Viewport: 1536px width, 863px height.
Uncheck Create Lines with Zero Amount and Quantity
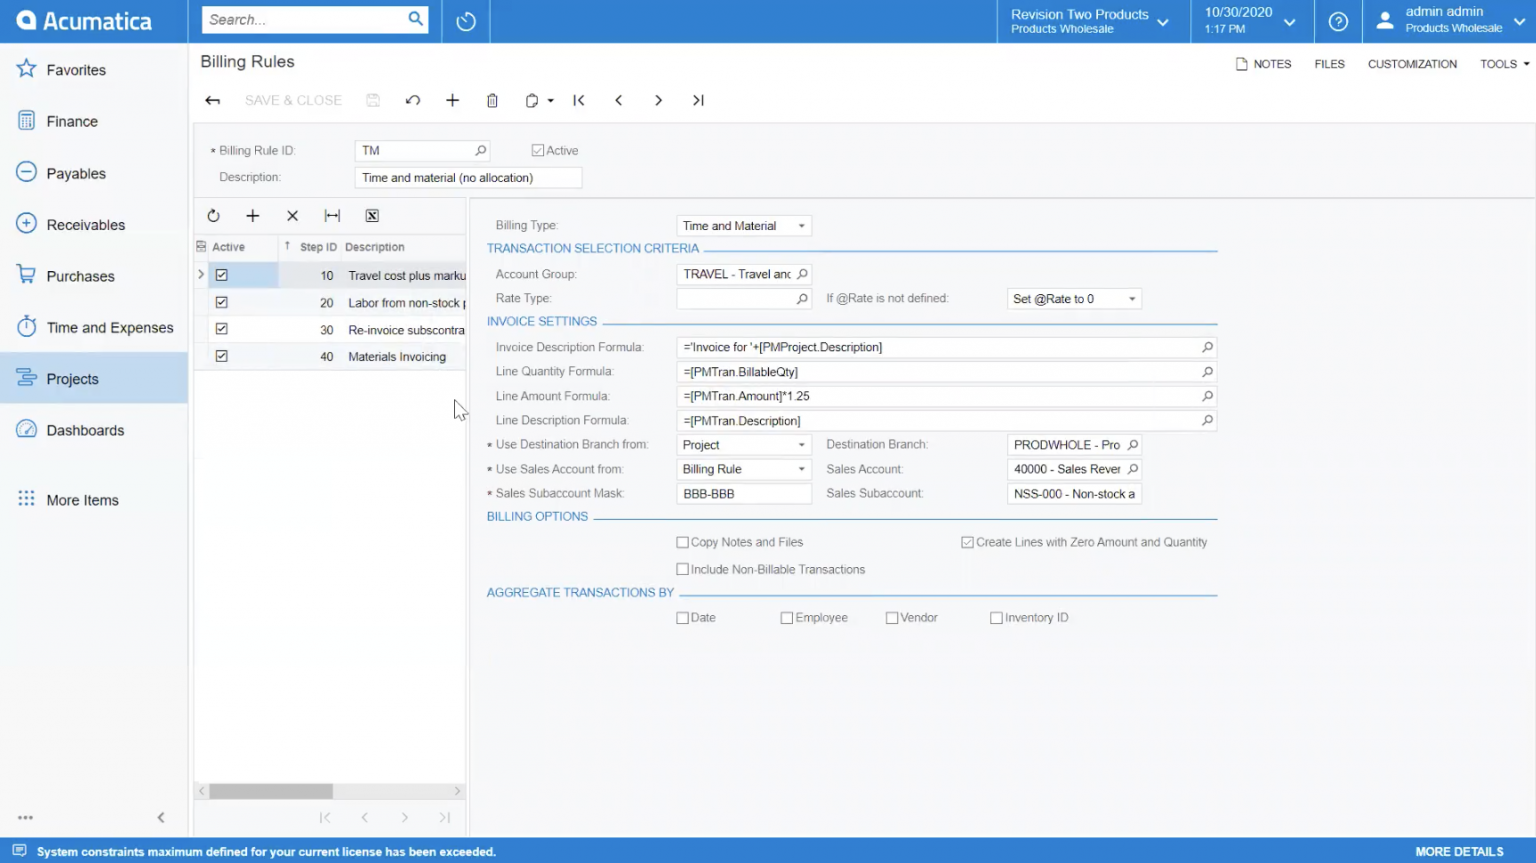[x=967, y=541]
